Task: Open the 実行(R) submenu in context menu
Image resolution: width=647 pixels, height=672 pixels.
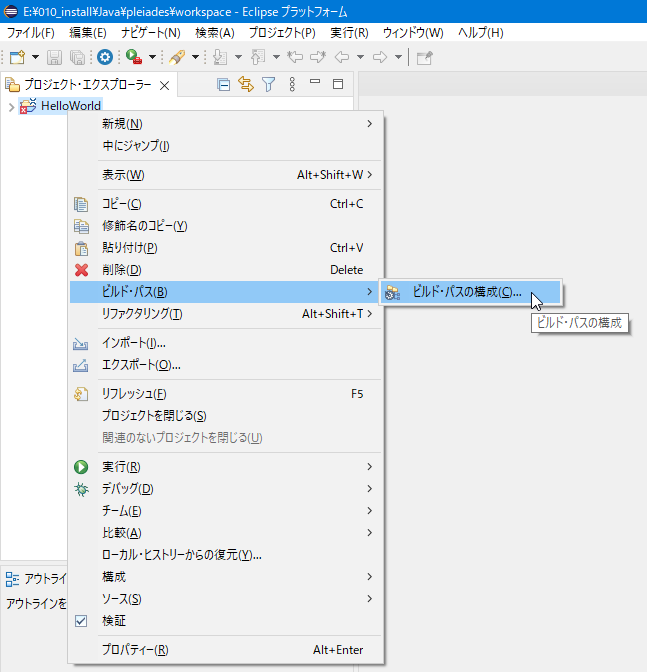Action: tap(226, 467)
